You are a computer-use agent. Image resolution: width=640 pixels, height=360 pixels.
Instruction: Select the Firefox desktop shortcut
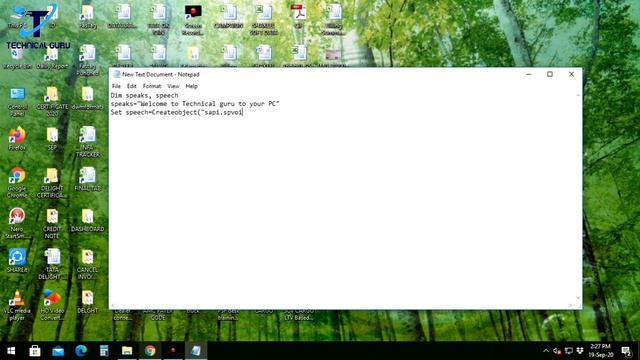[17, 139]
